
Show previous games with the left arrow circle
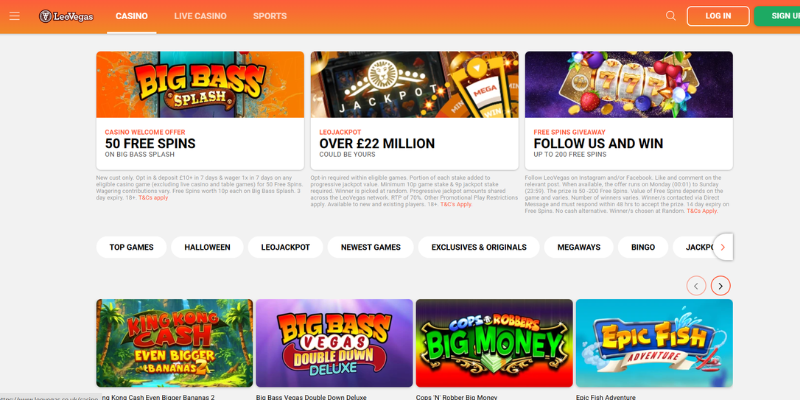[696, 286]
